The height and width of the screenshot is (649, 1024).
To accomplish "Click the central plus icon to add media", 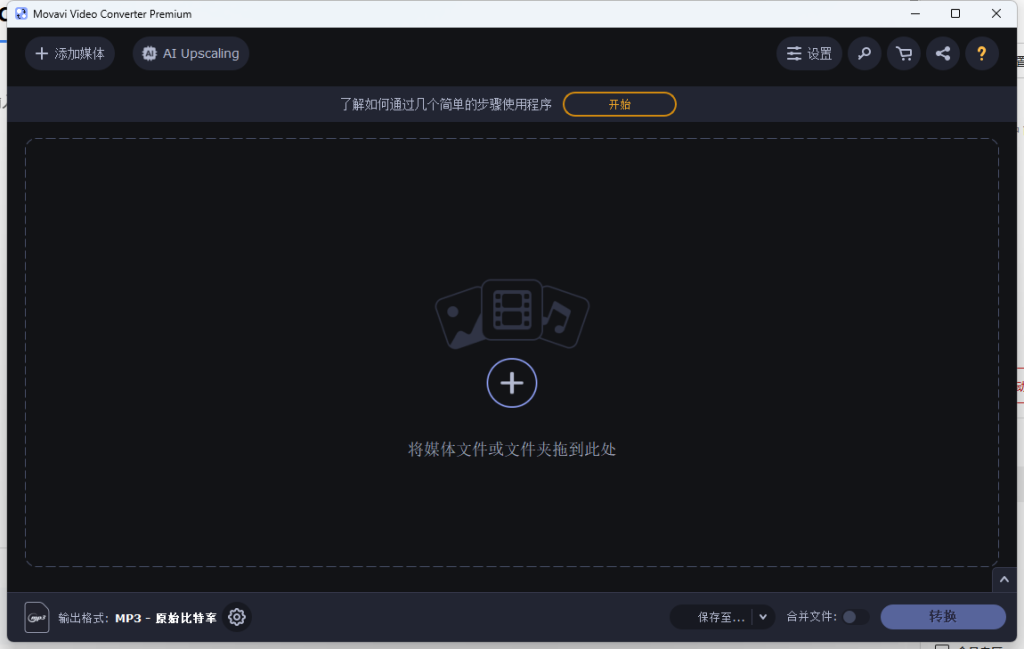I will pyautogui.click(x=511, y=383).
